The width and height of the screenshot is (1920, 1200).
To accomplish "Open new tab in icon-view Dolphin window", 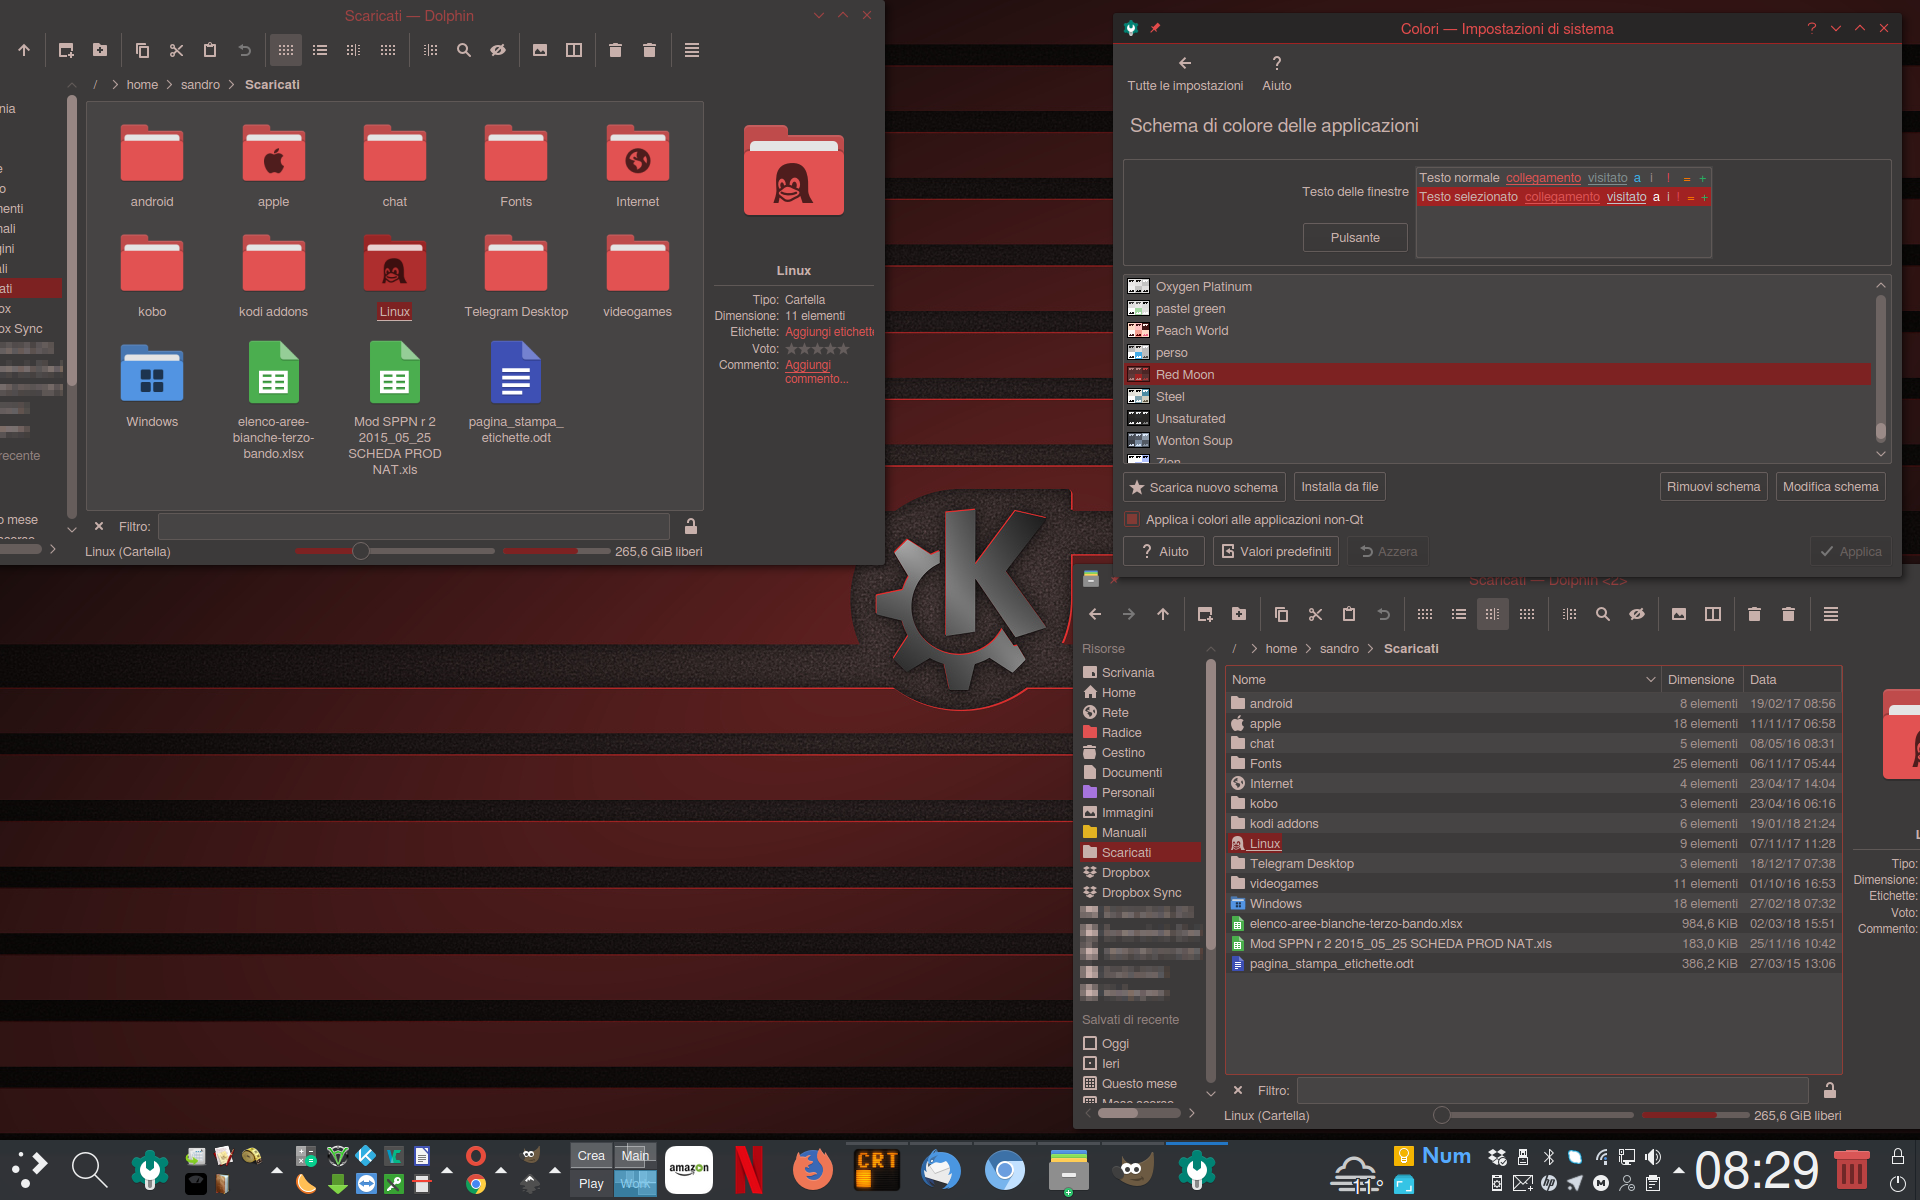I will pos(66,50).
